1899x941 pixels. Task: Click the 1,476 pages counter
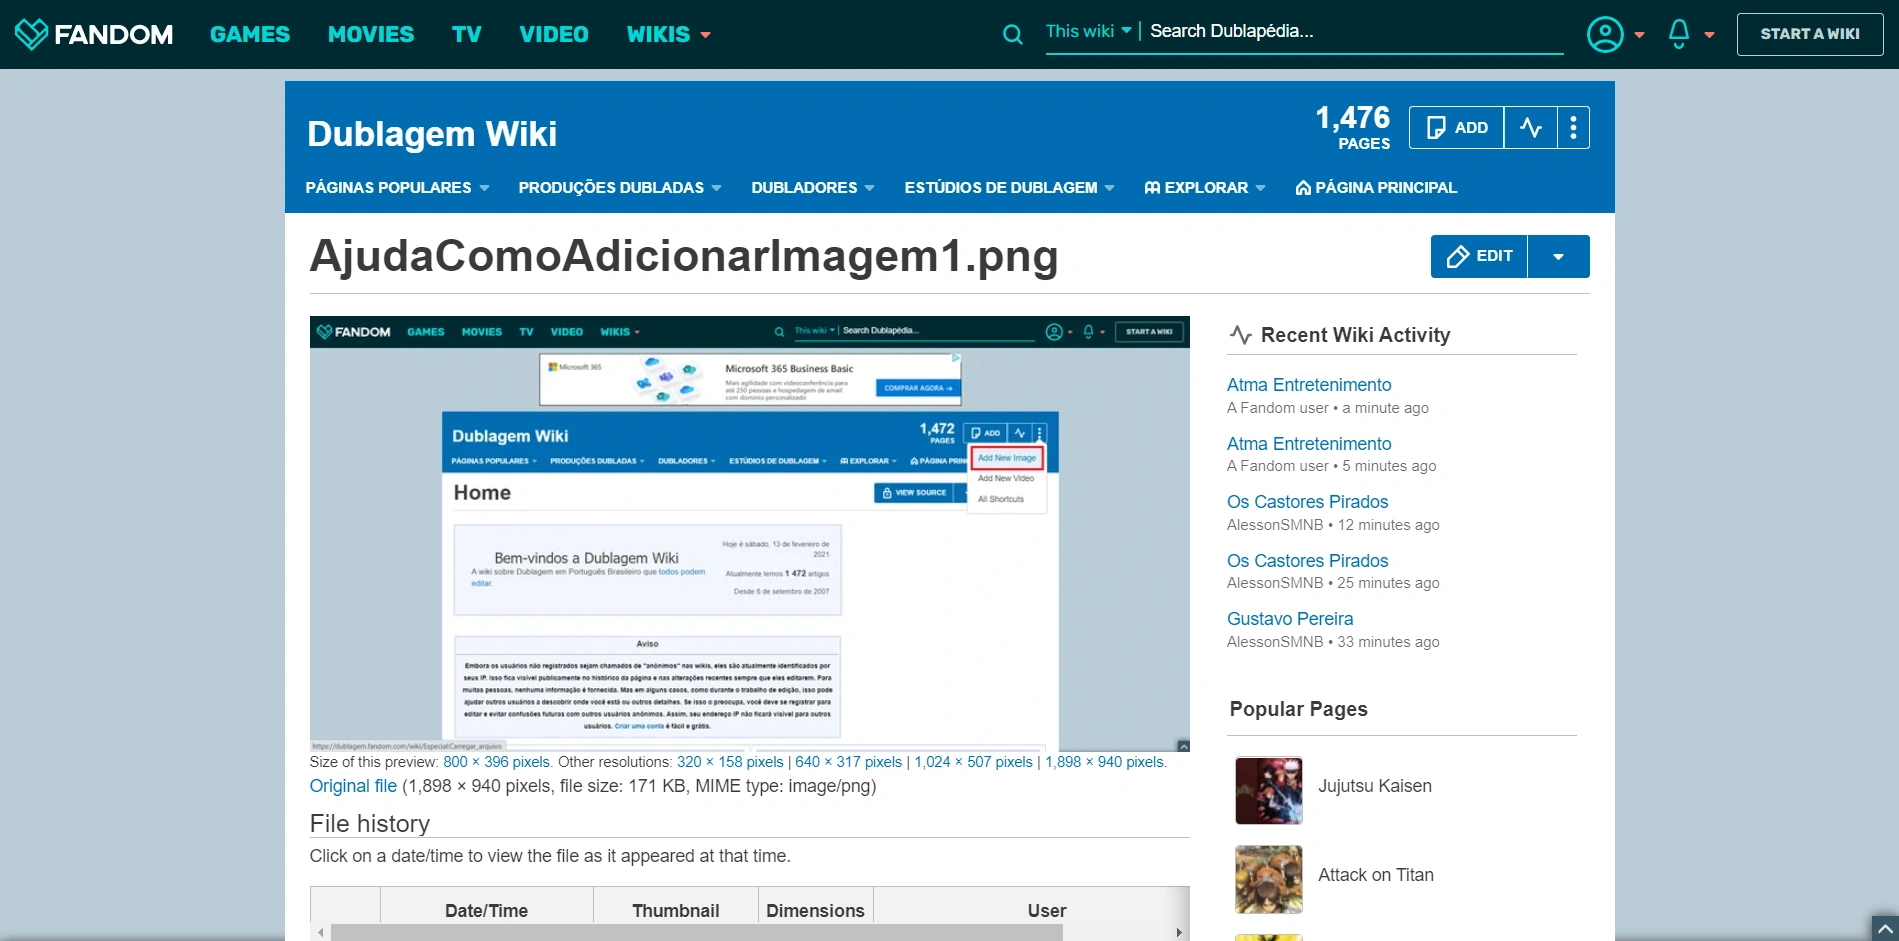[x=1353, y=128]
